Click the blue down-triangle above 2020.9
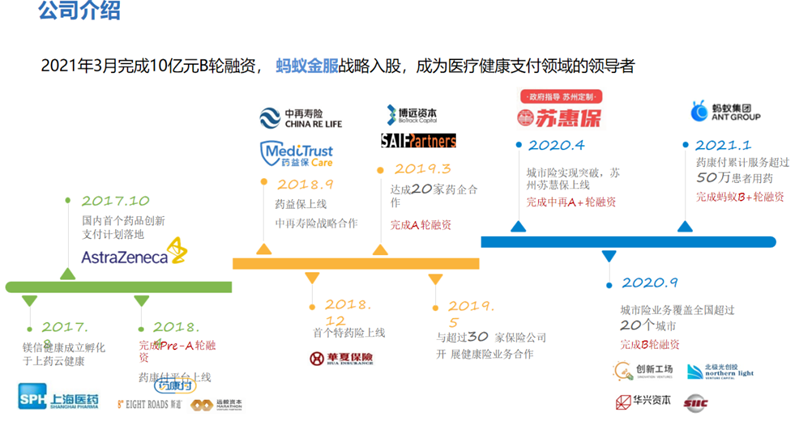 click(x=609, y=256)
